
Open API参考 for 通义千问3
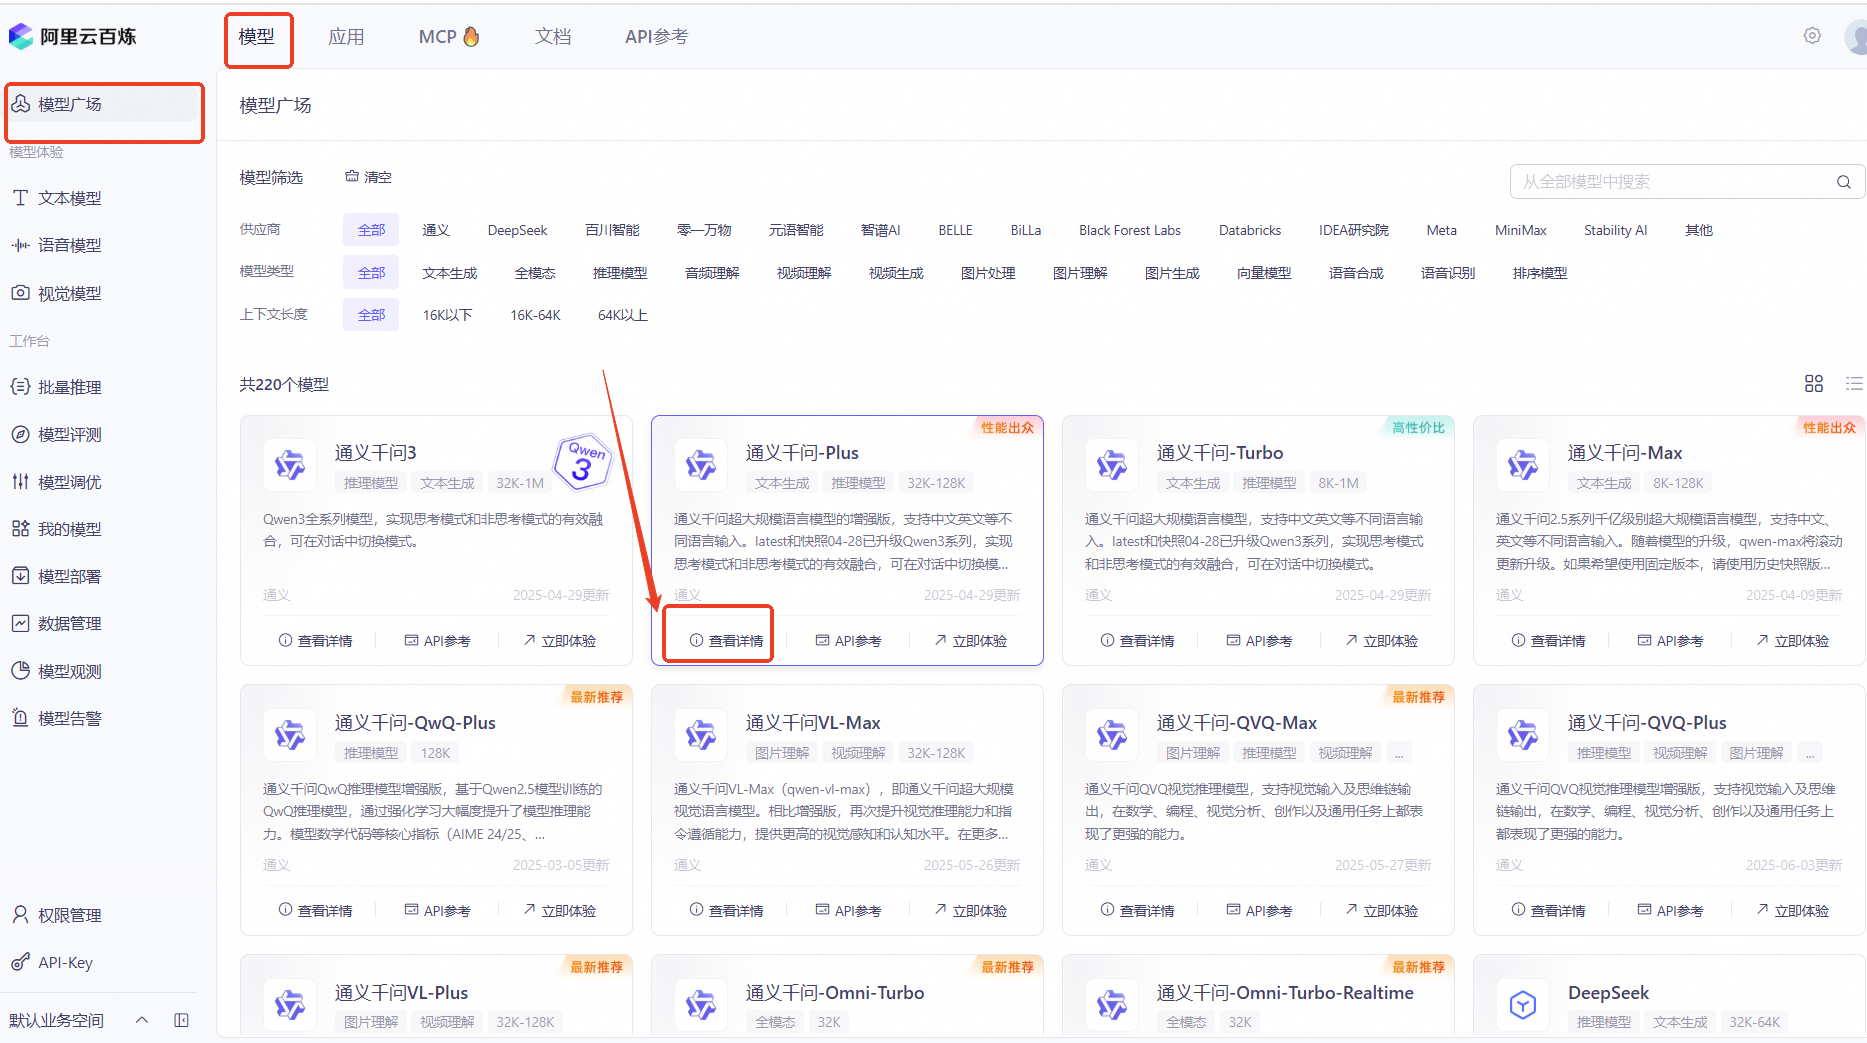437,641
